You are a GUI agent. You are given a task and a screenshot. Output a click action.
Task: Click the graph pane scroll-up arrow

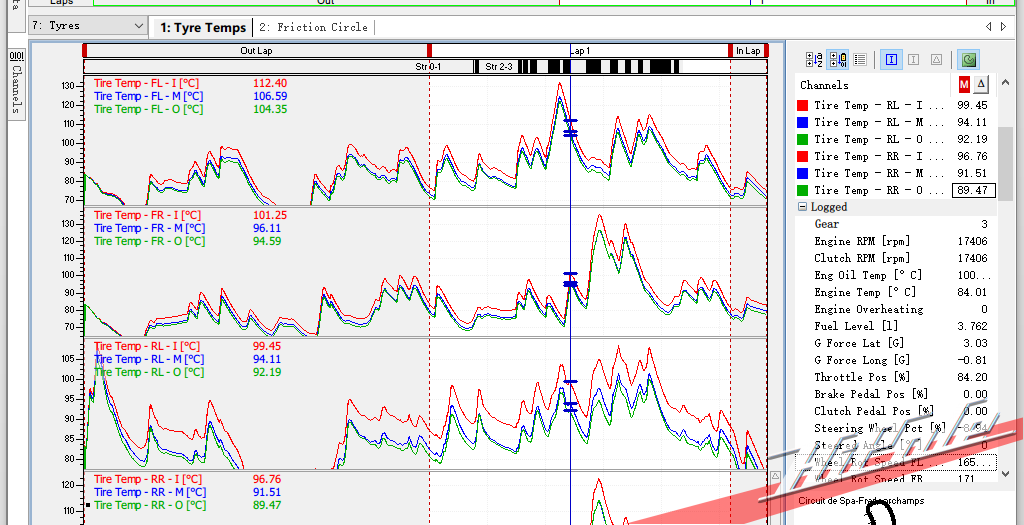[x=775, y=477]
